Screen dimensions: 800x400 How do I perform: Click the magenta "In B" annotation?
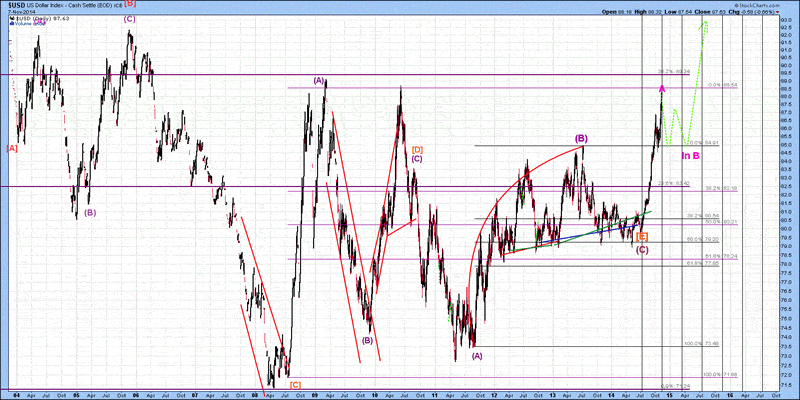690,156
